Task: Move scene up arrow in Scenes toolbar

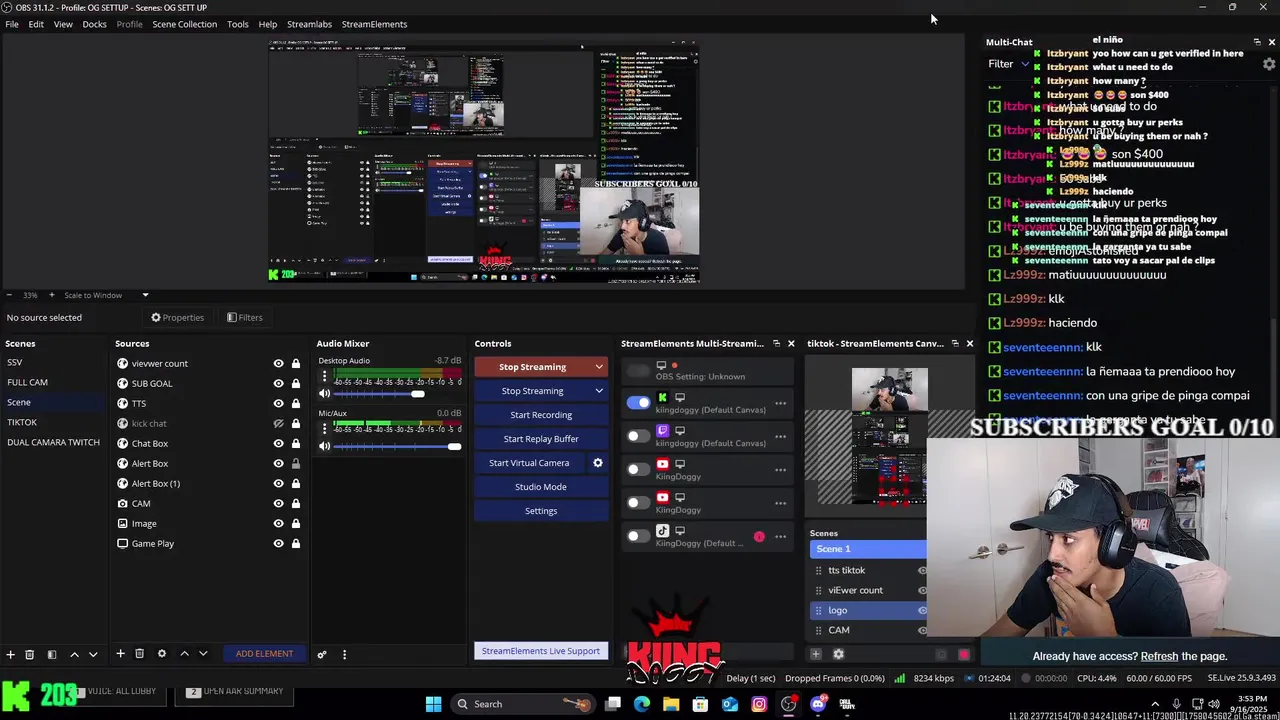Action: coord(74,654)
